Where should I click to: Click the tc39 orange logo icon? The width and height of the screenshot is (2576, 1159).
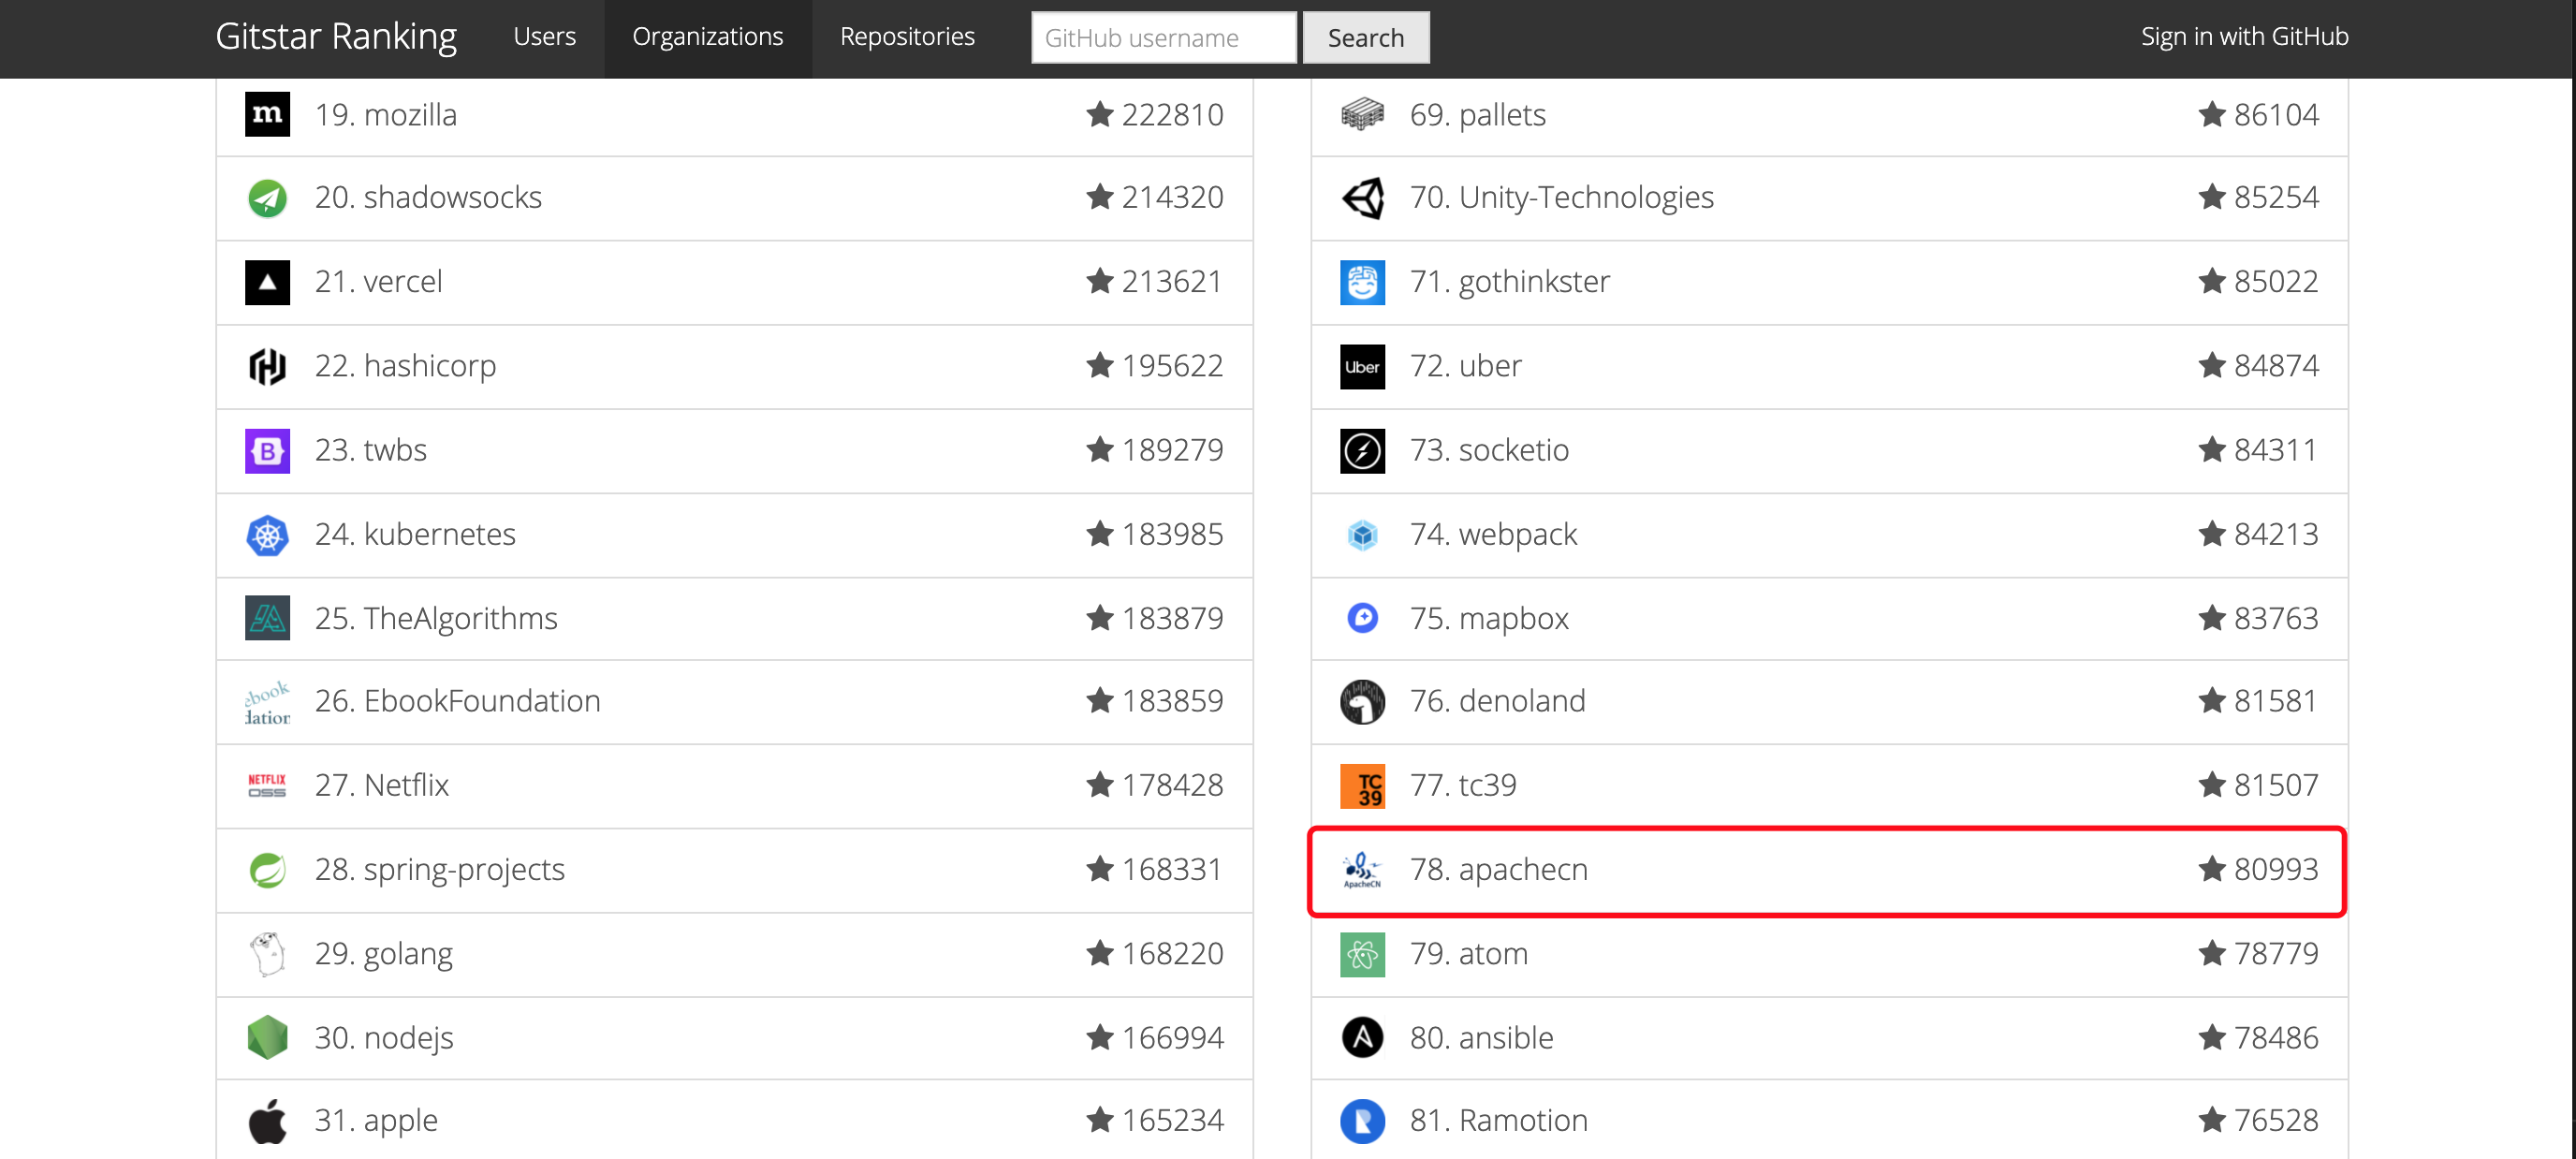[x=1362, y=786]
